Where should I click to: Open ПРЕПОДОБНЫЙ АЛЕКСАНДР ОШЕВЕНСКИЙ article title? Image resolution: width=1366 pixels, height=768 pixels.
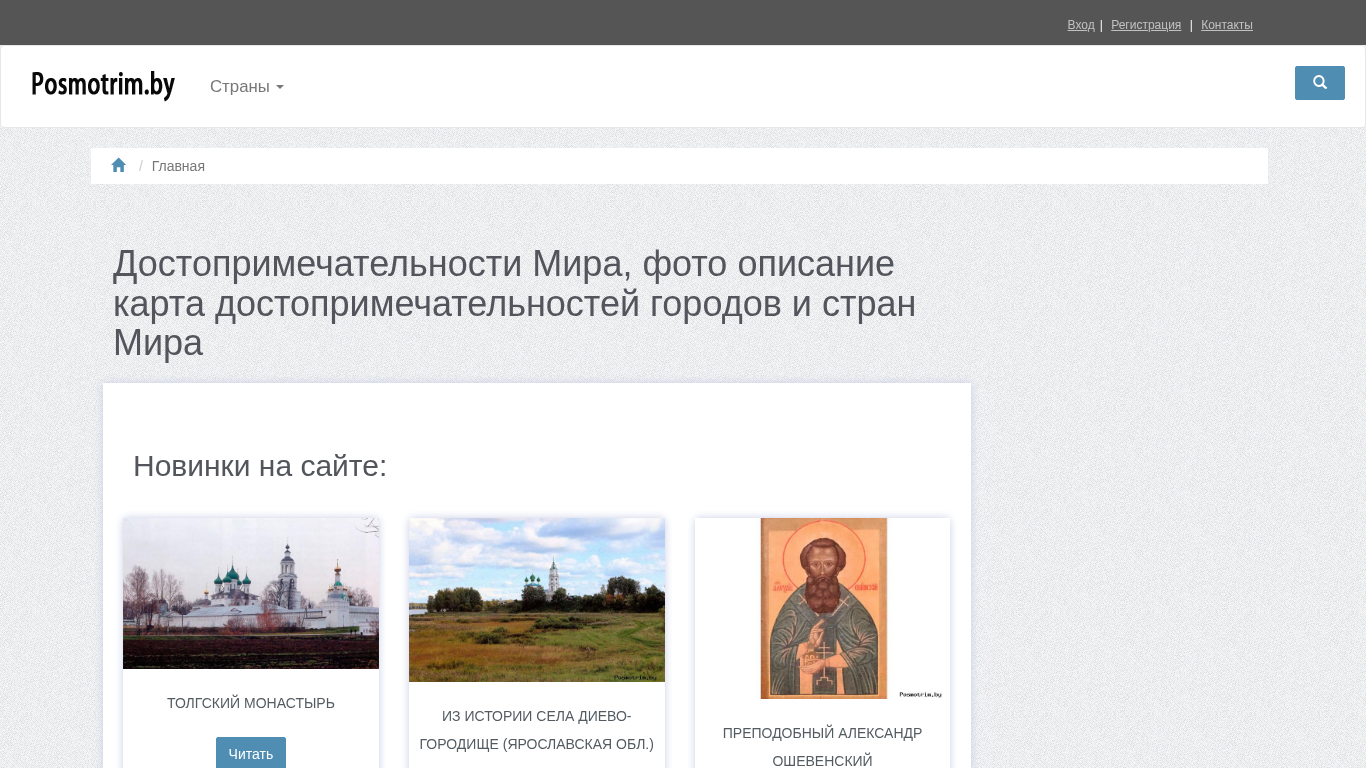point(823,747)
